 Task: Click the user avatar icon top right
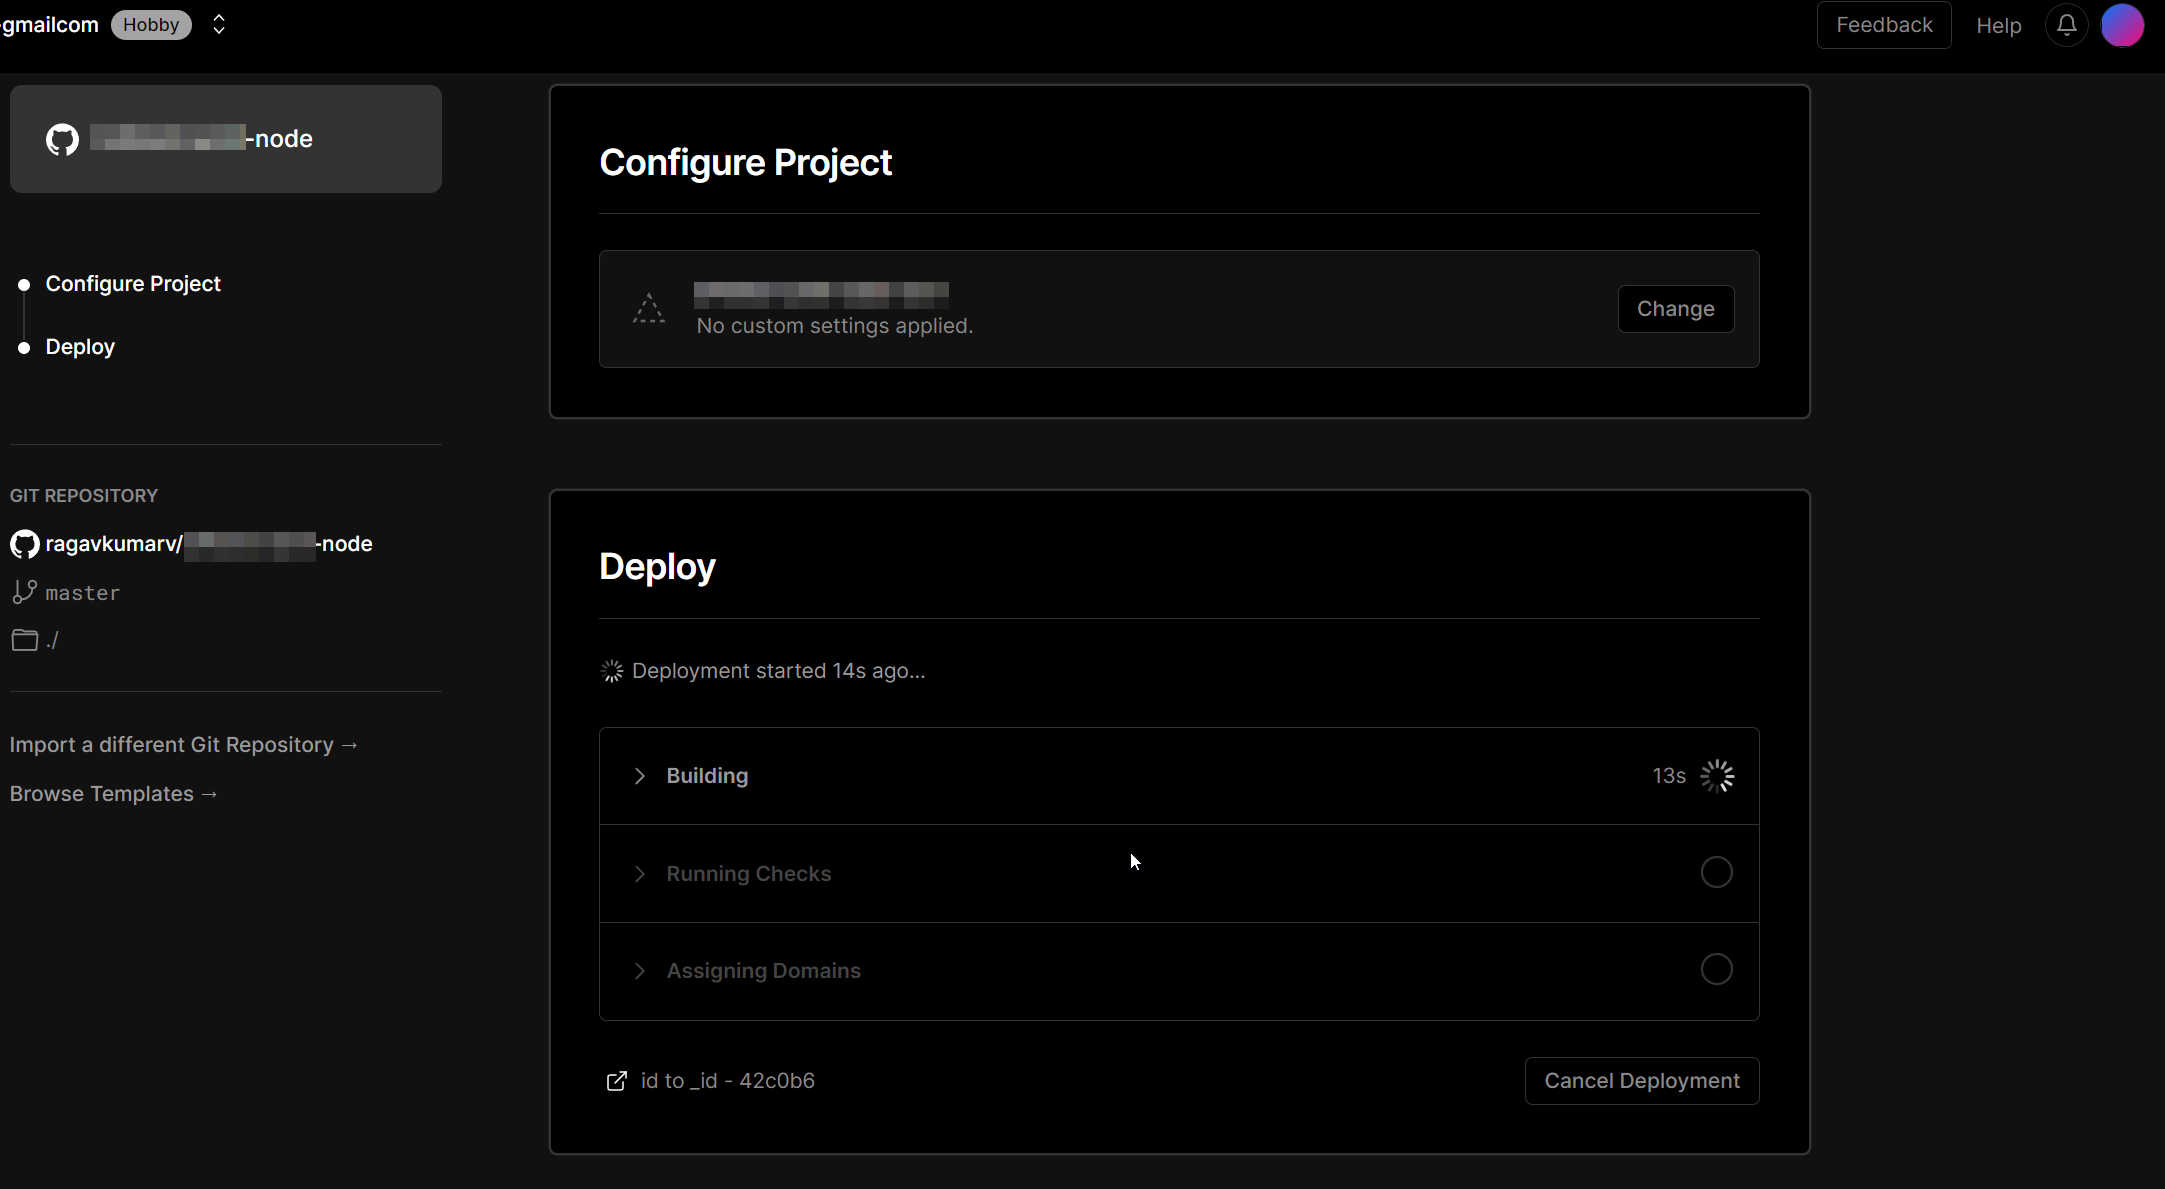[x=2123, y=23]
